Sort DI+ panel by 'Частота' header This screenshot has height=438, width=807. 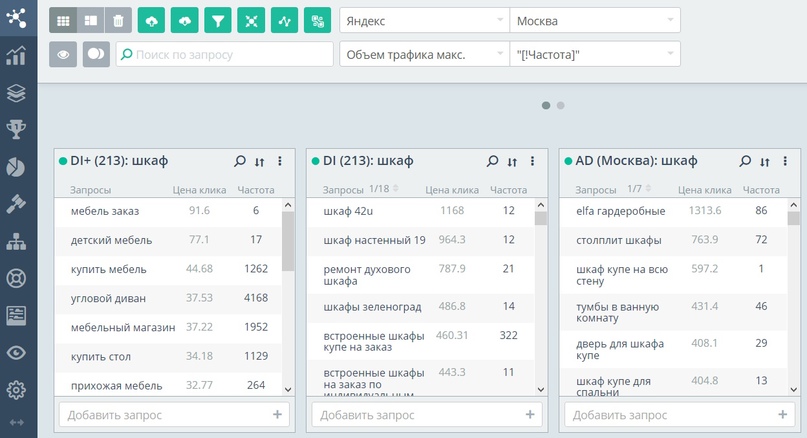256,190
